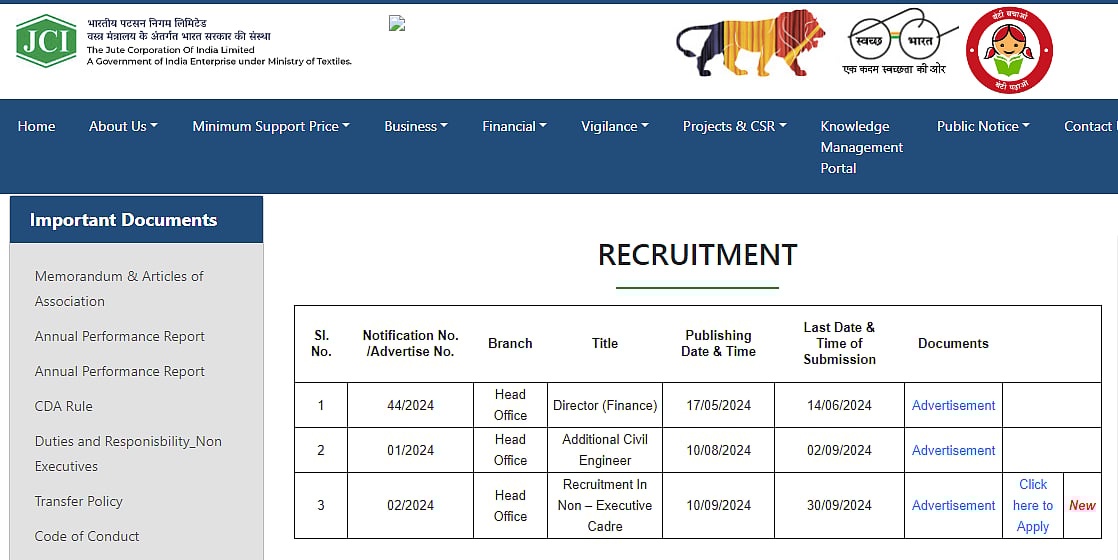The height and width of the screenshot is (560, 1118).
Task: Click the 'Click here to Apply' link
Action: click(1032, 505)
